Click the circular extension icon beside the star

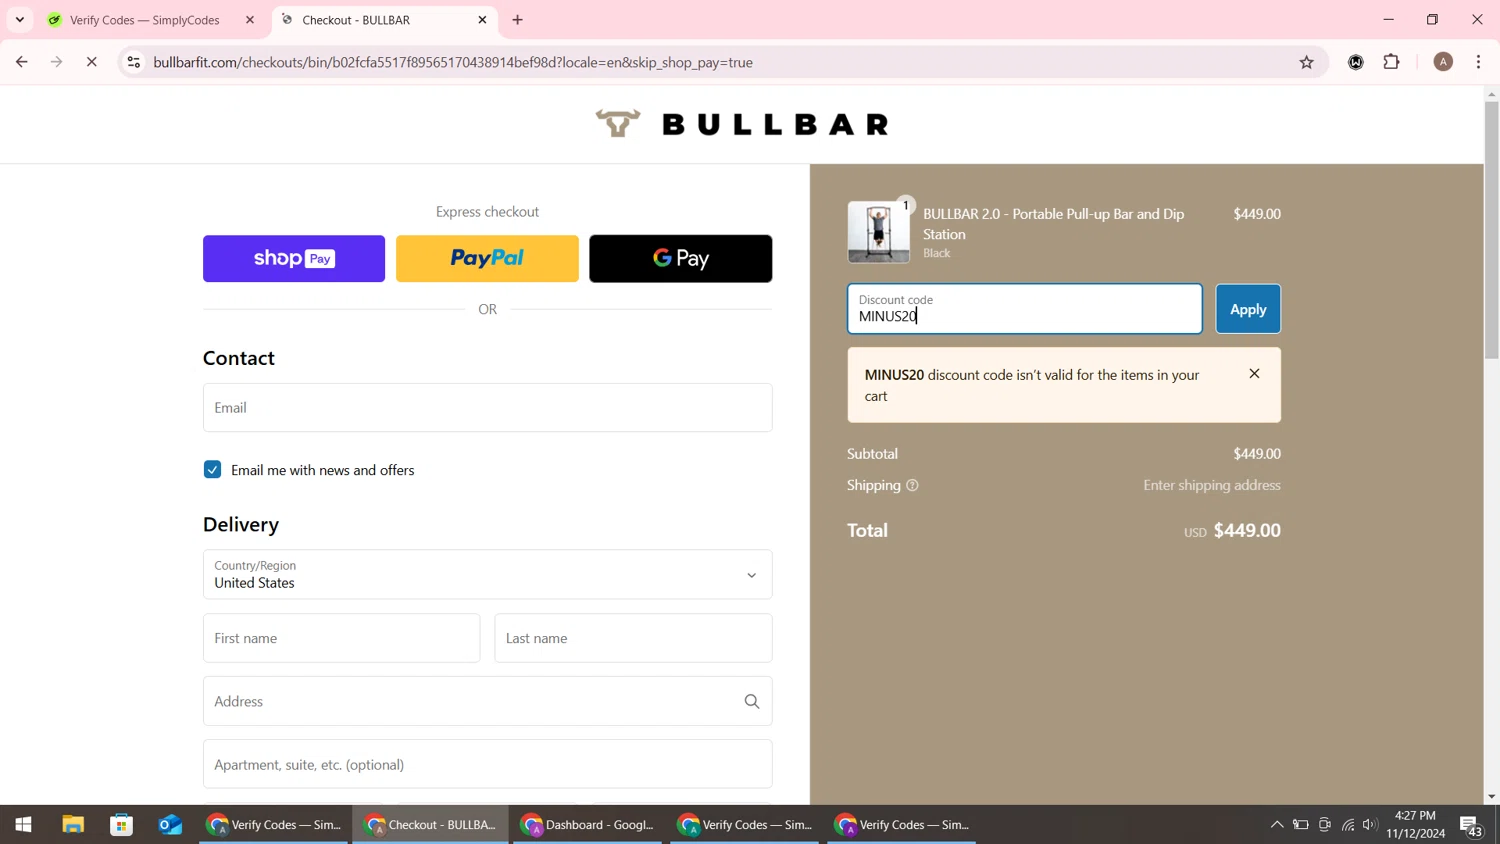pyautogui.click(x=1356, y=62)
